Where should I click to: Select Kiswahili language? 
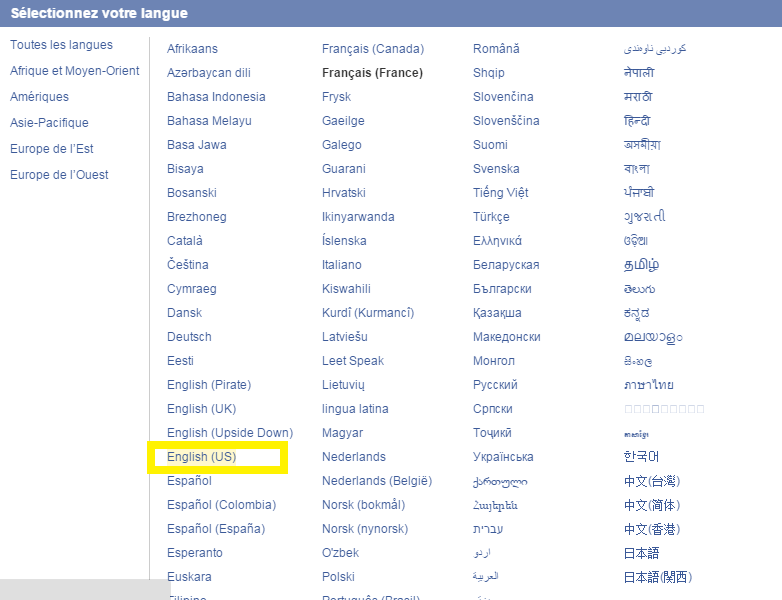coord(347,289)
